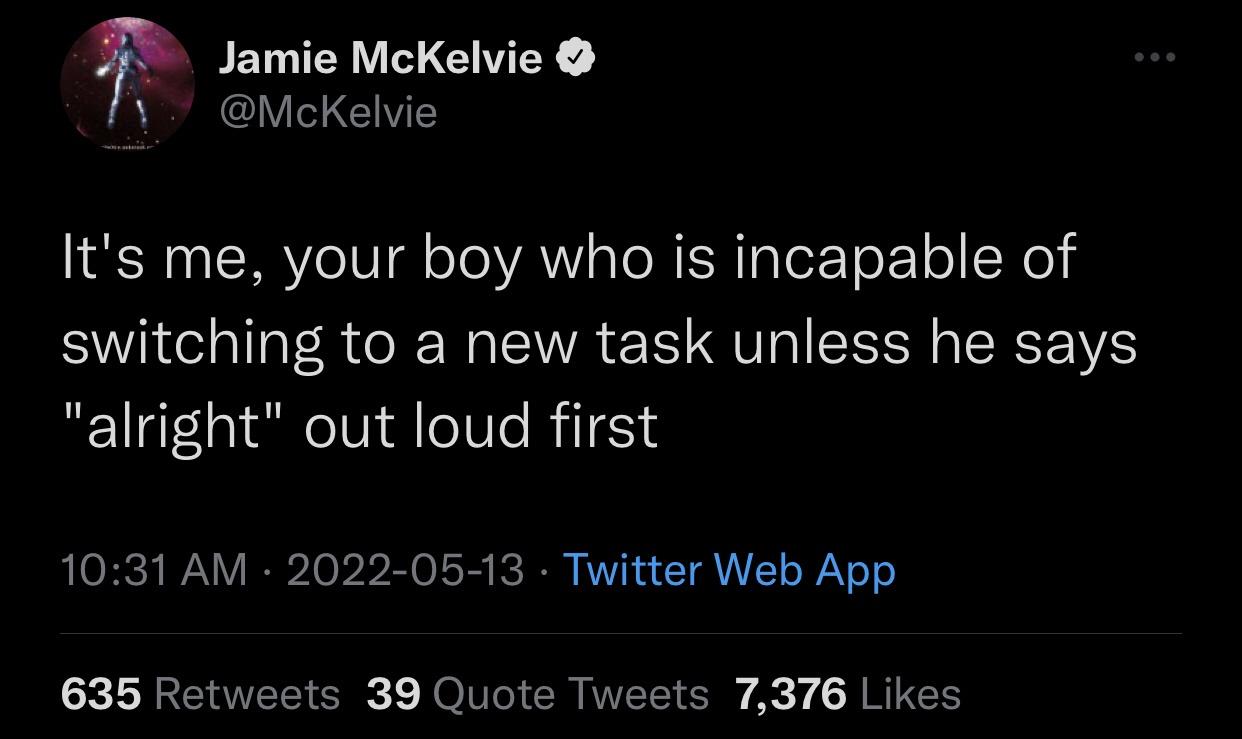The width and height of the screenshot is (1242, 739).
Task: Click the Jamie McKelvie display name
Action: click(x=381, y=61)
